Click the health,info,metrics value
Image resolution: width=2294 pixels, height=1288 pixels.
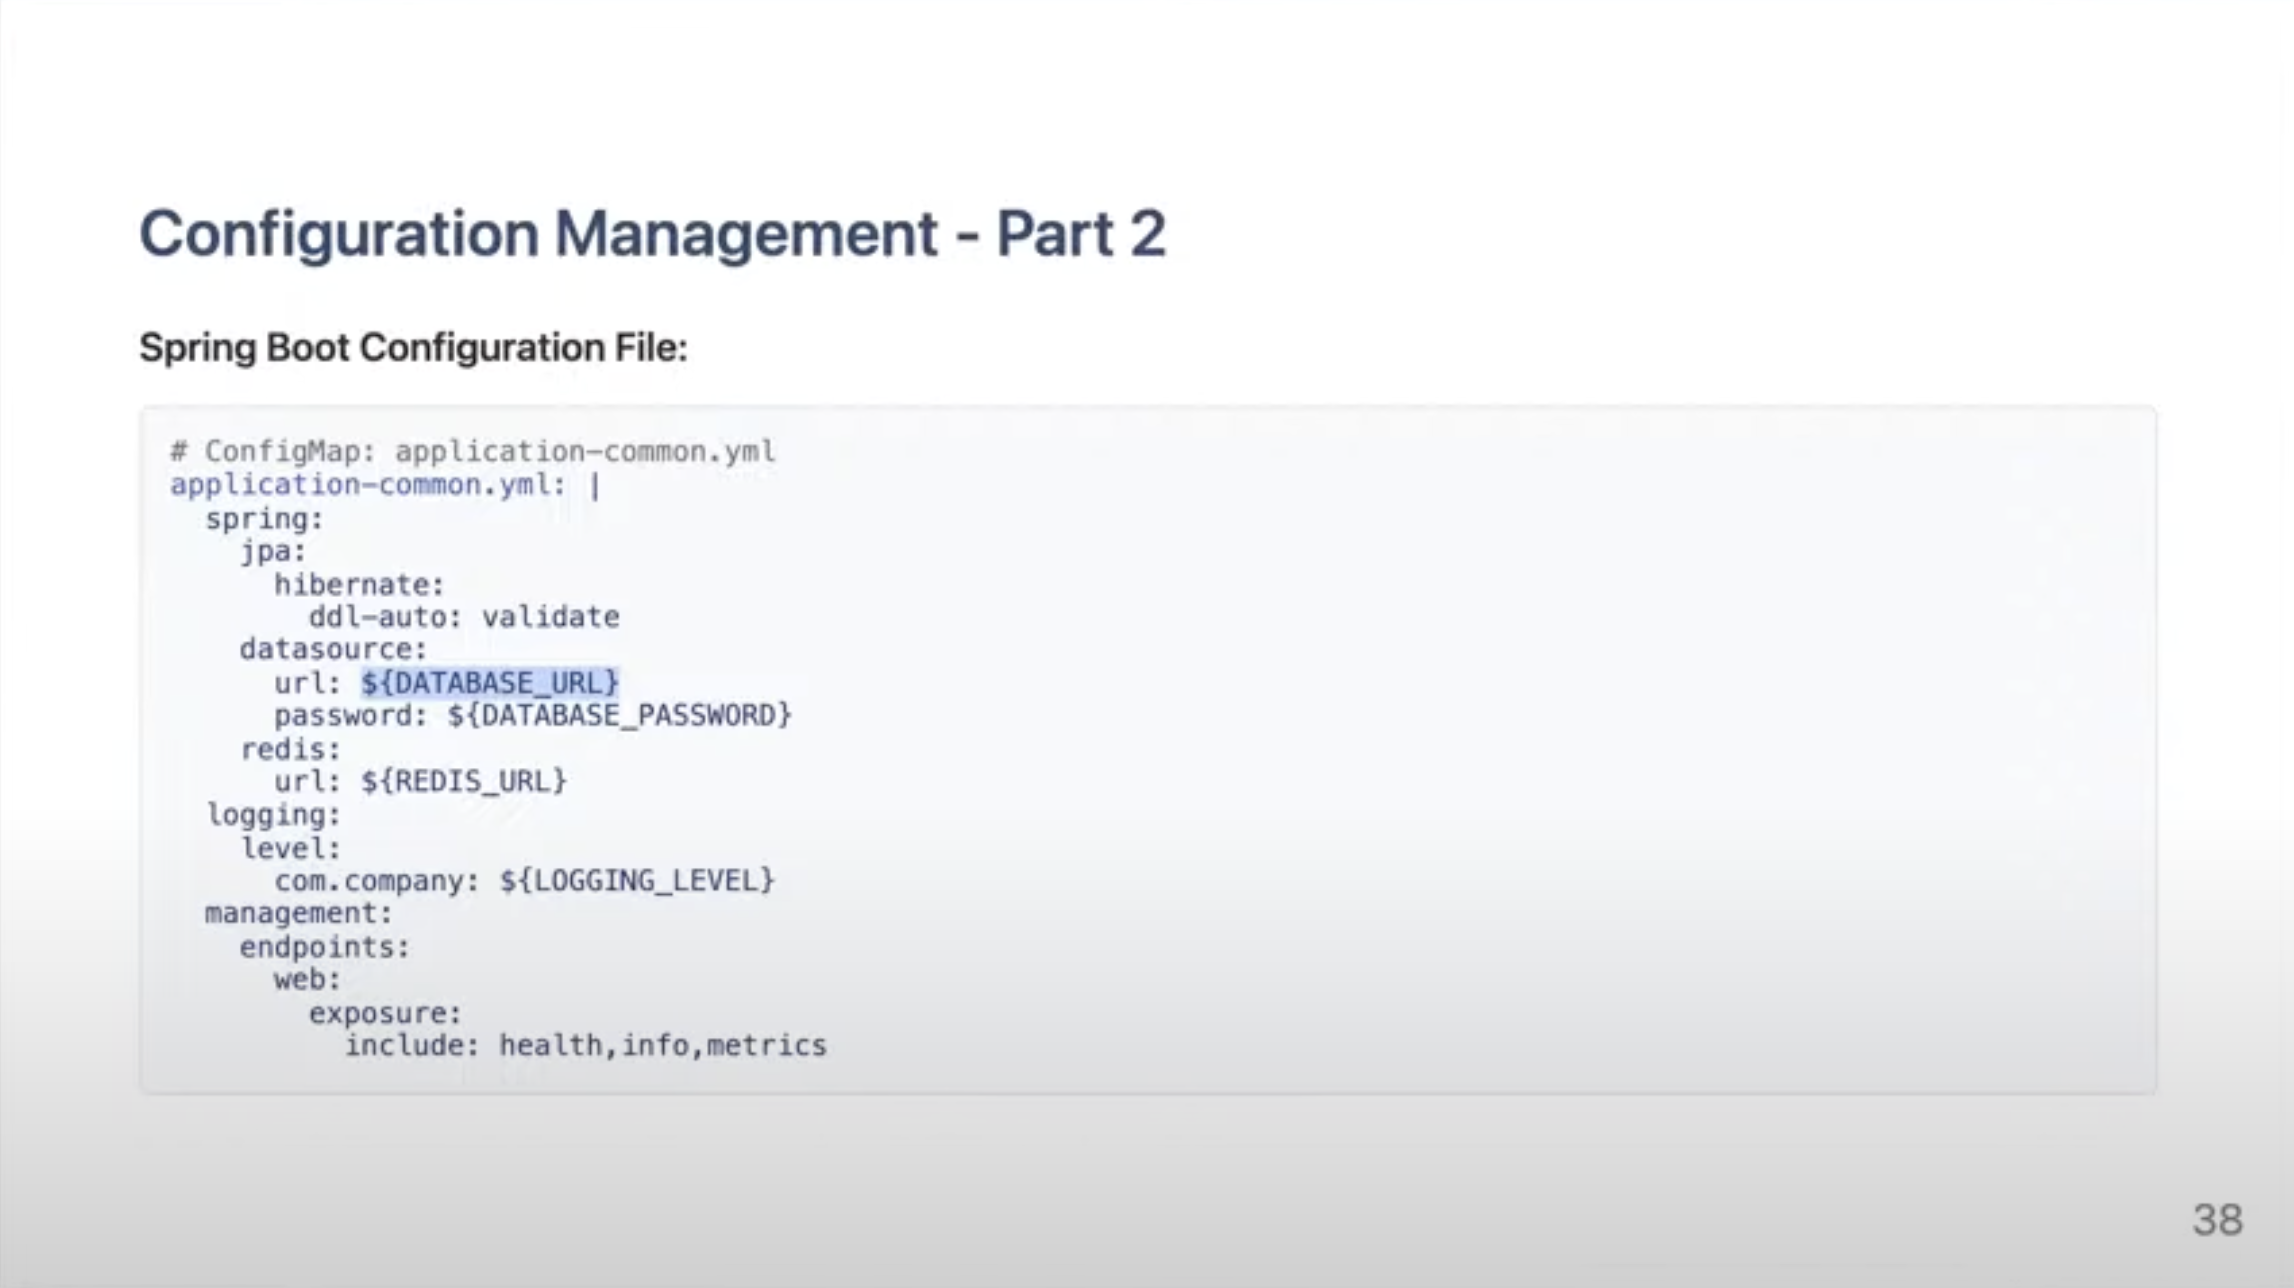(662, 1046)
